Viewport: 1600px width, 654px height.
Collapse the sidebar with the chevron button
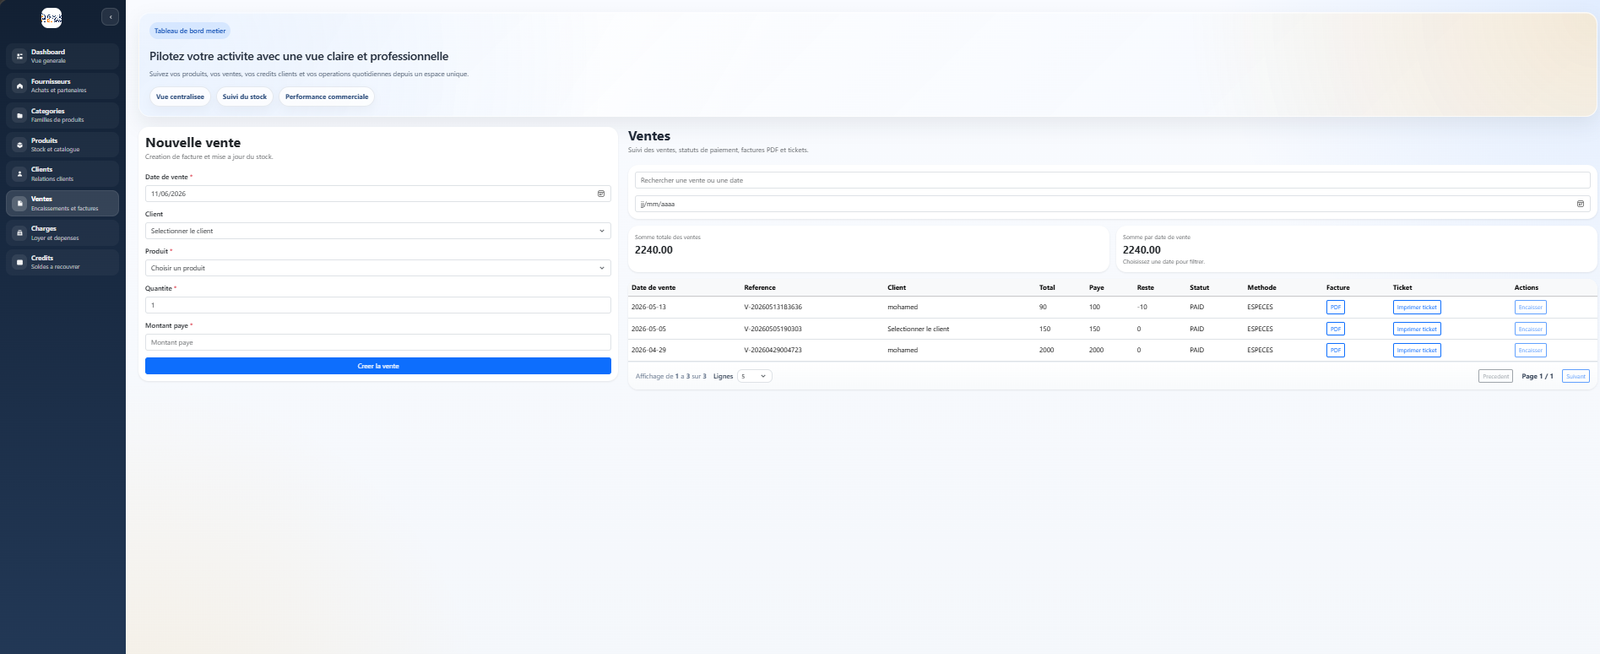(110, 17)
